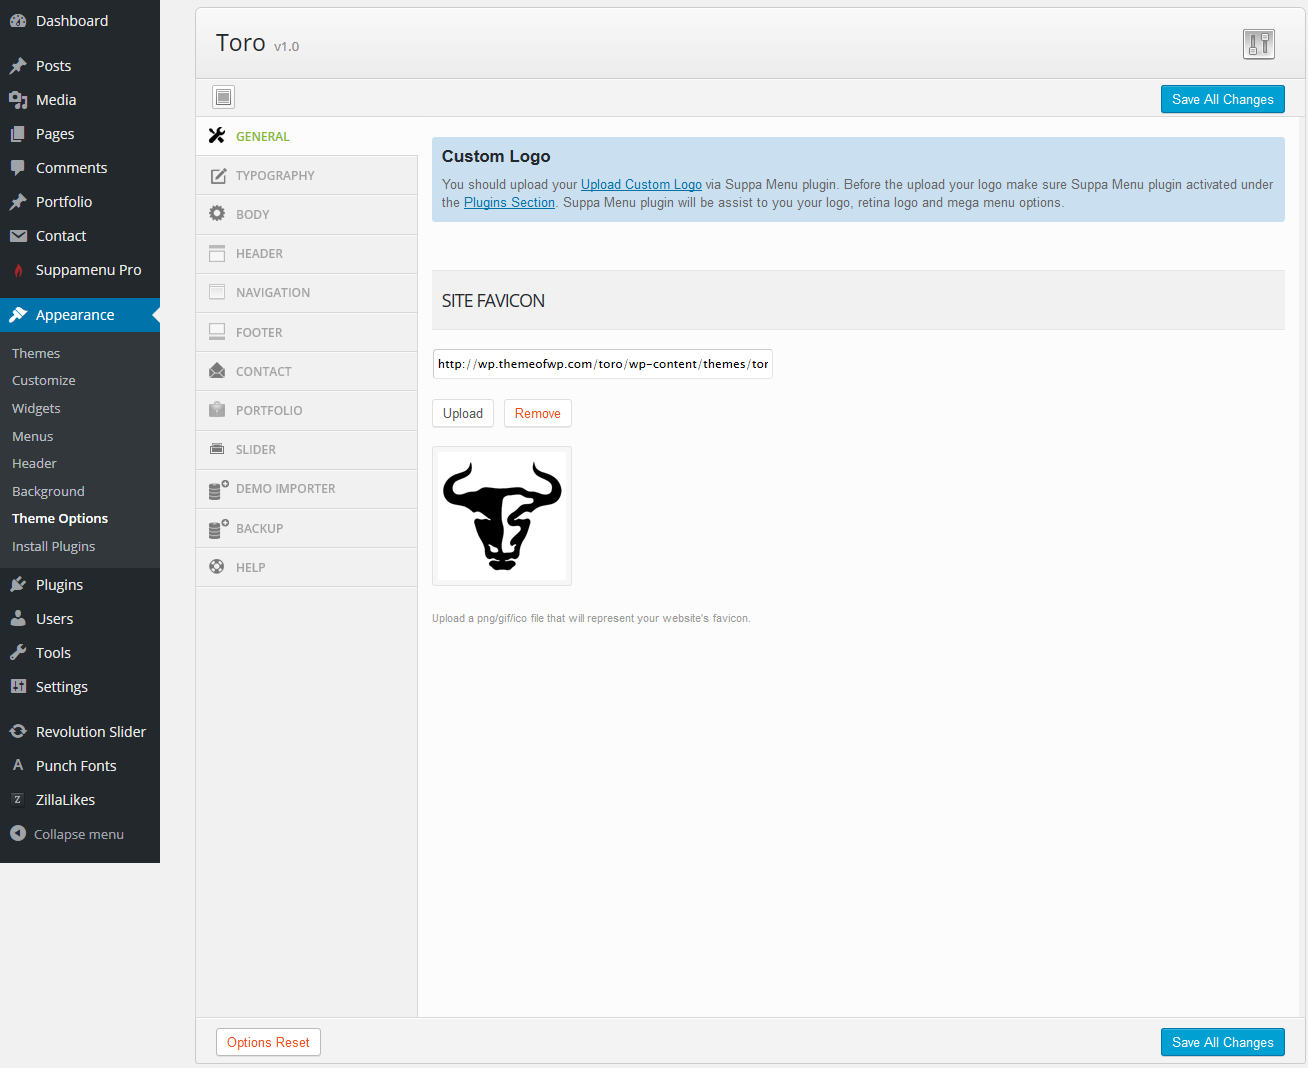This screenshot has width=1308, height=1068.
Task: Open the Slider options tab
Action: (307, 450)
